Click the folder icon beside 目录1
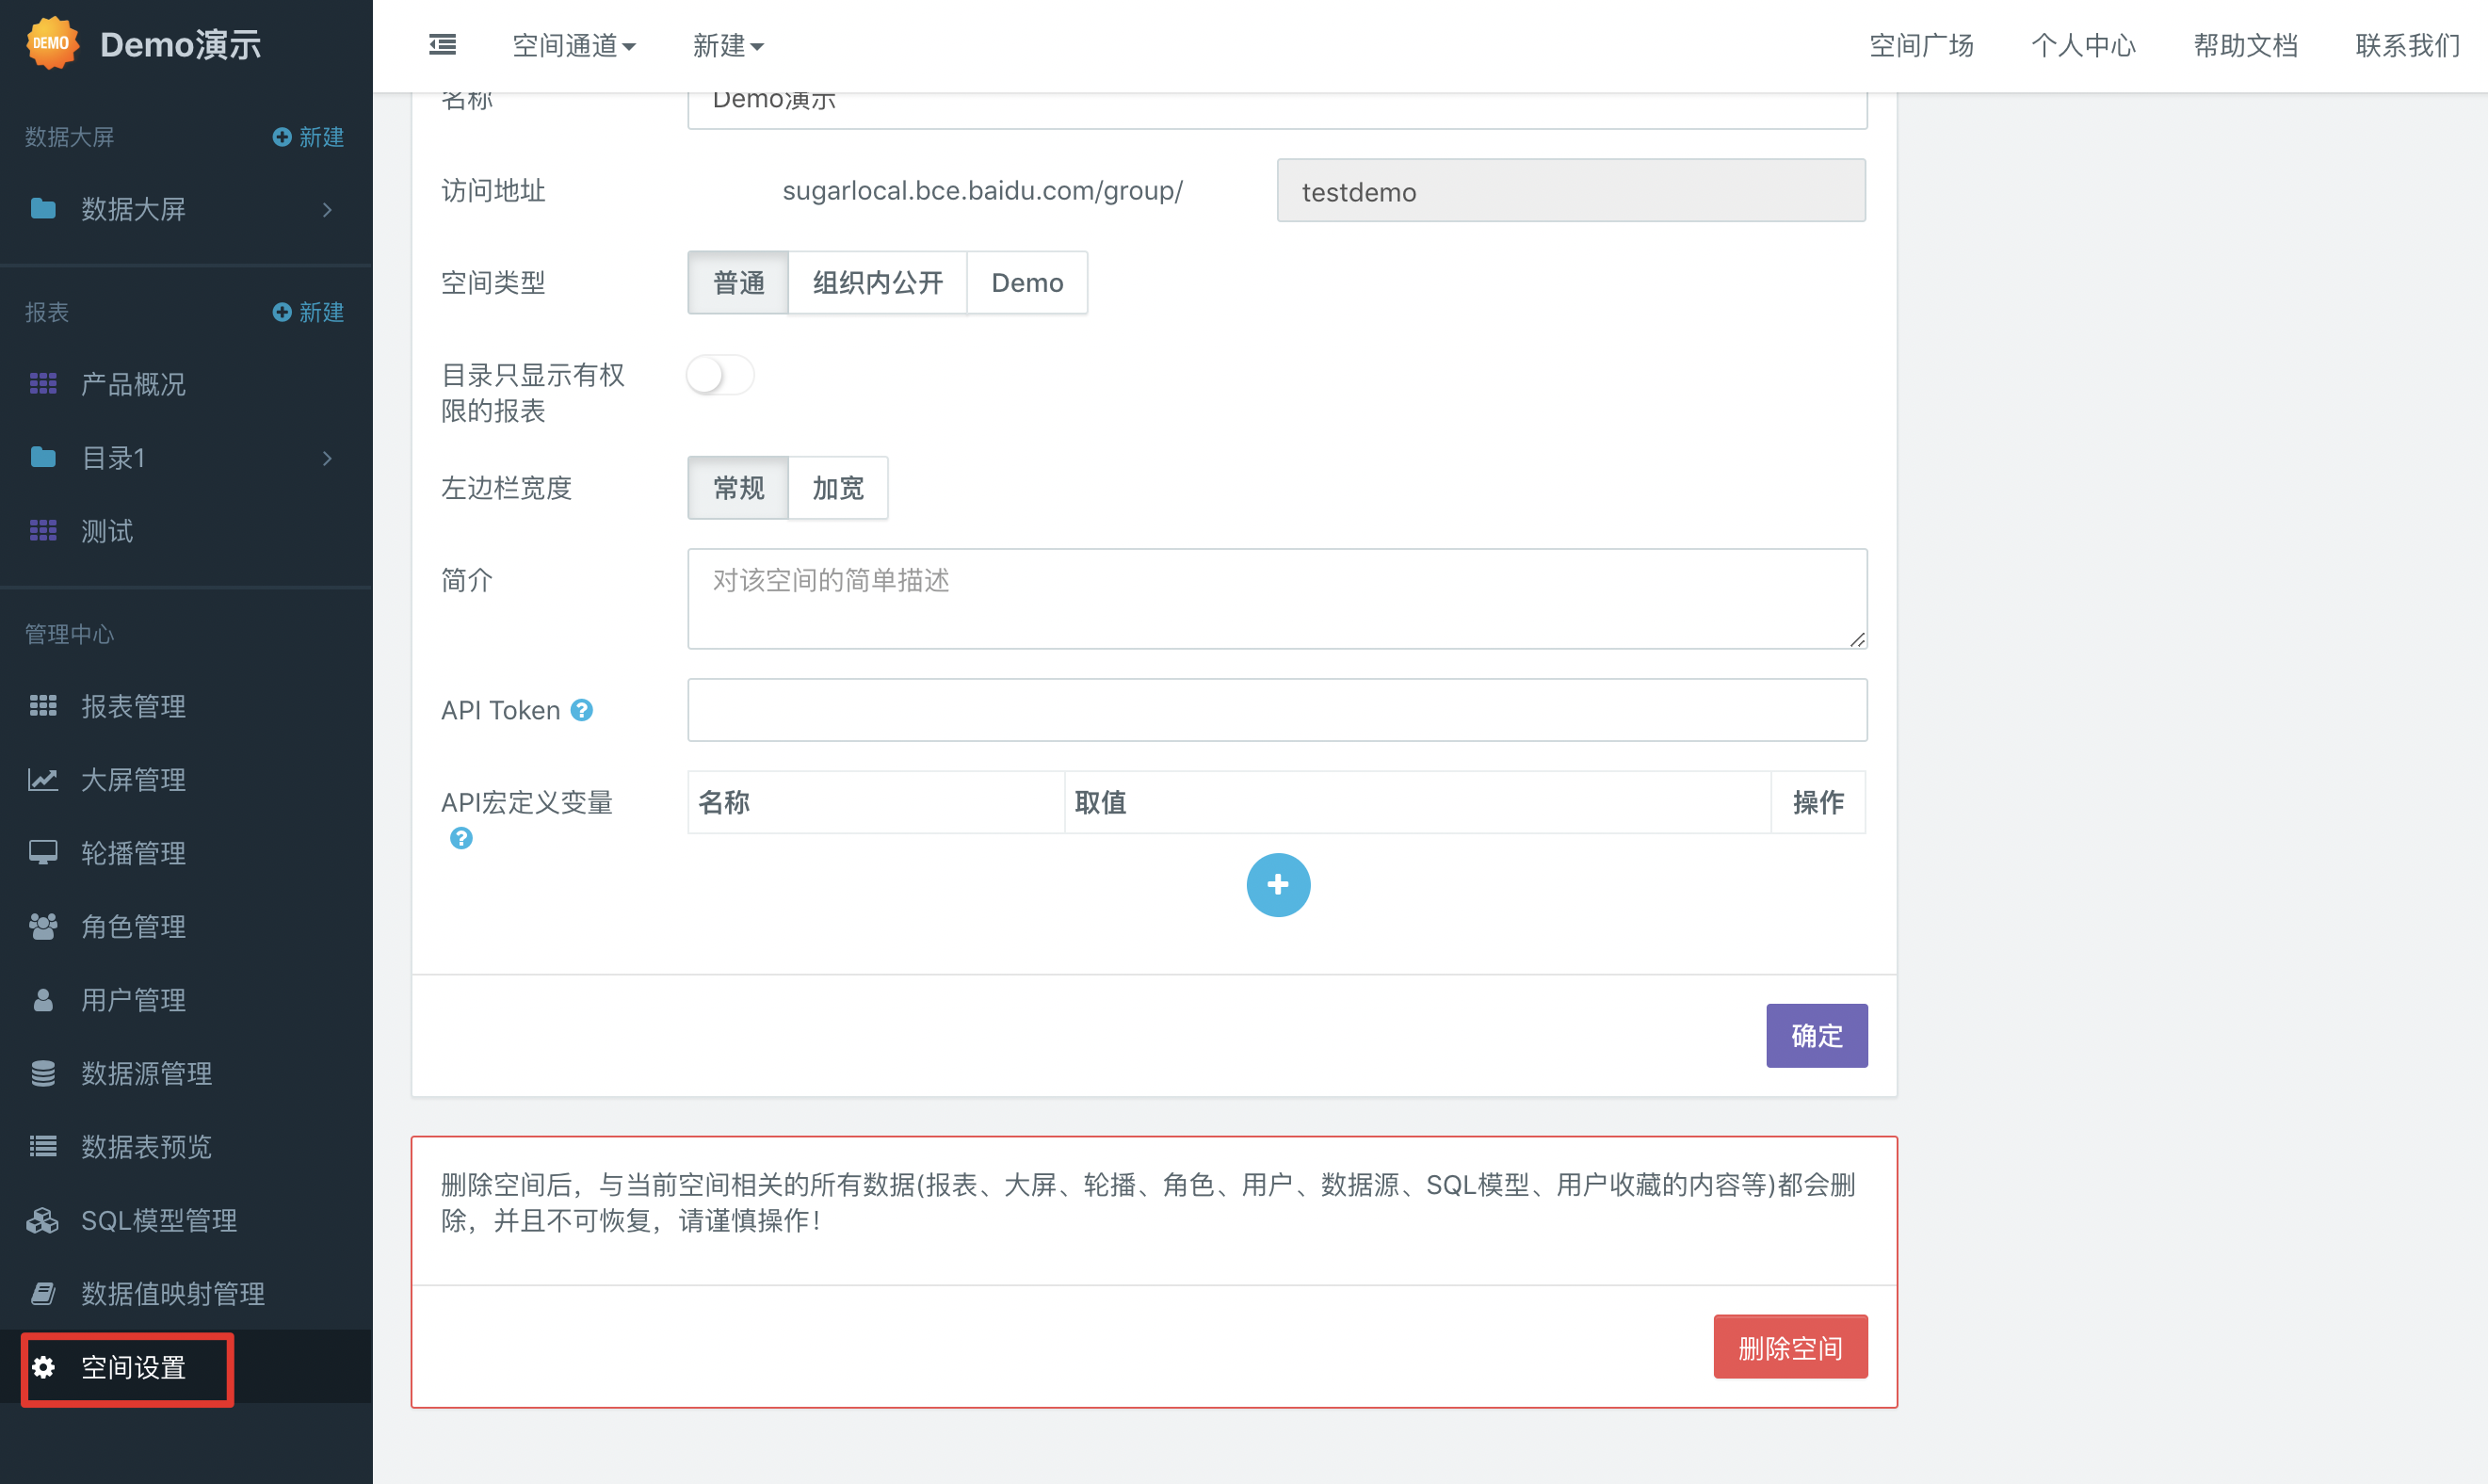2488x1484 pixels. coord(43,458)
